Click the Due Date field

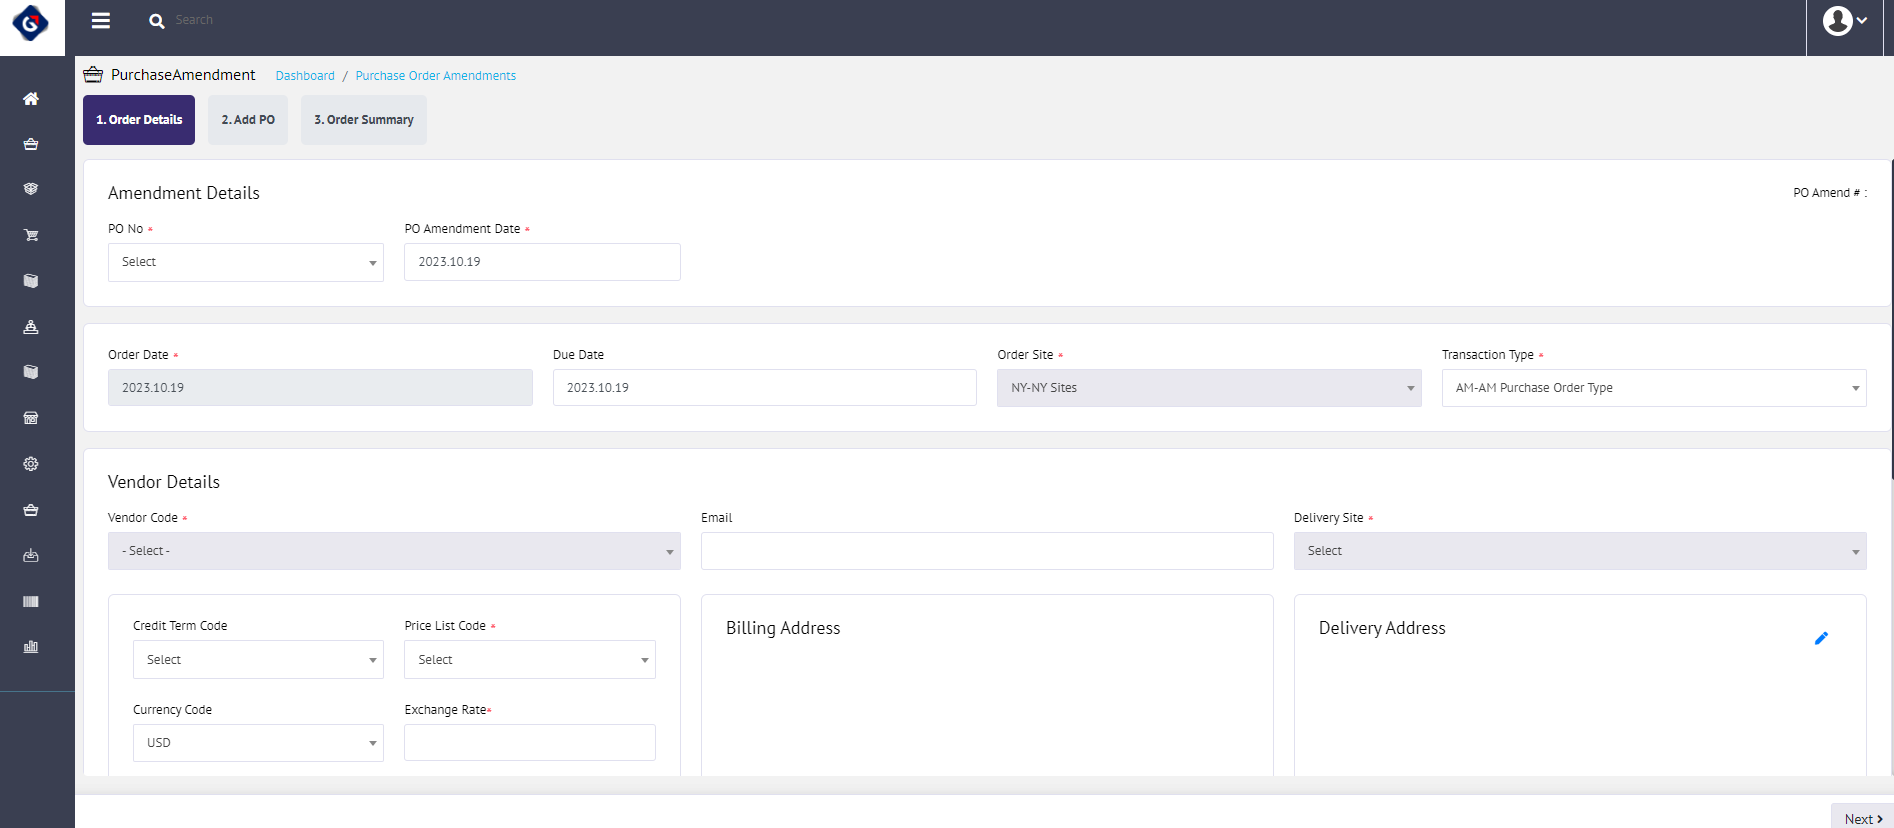pyautogui.click(x=764, y=388)
